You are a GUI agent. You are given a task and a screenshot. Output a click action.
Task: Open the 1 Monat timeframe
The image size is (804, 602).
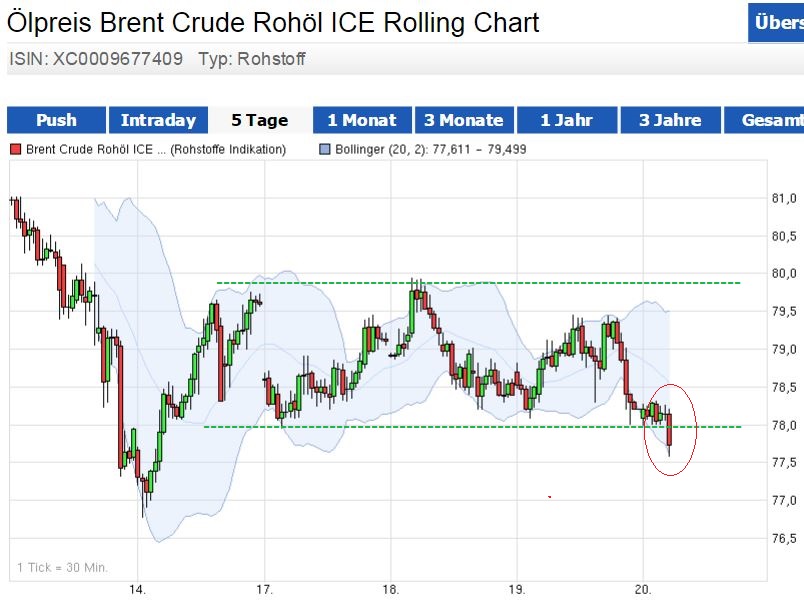point(361,120)
